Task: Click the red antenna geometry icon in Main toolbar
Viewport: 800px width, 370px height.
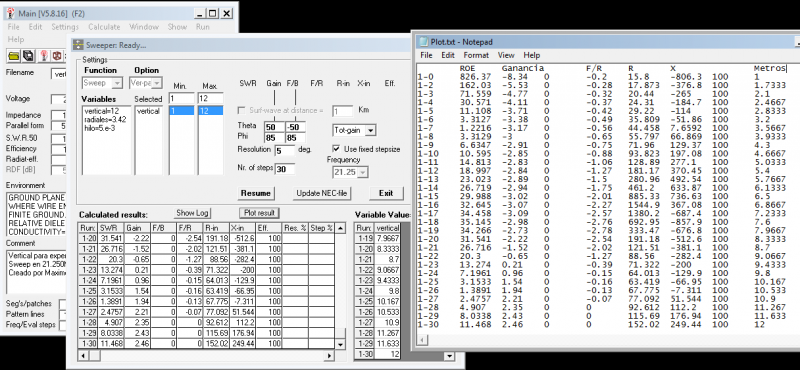Action: click(44, 55)
